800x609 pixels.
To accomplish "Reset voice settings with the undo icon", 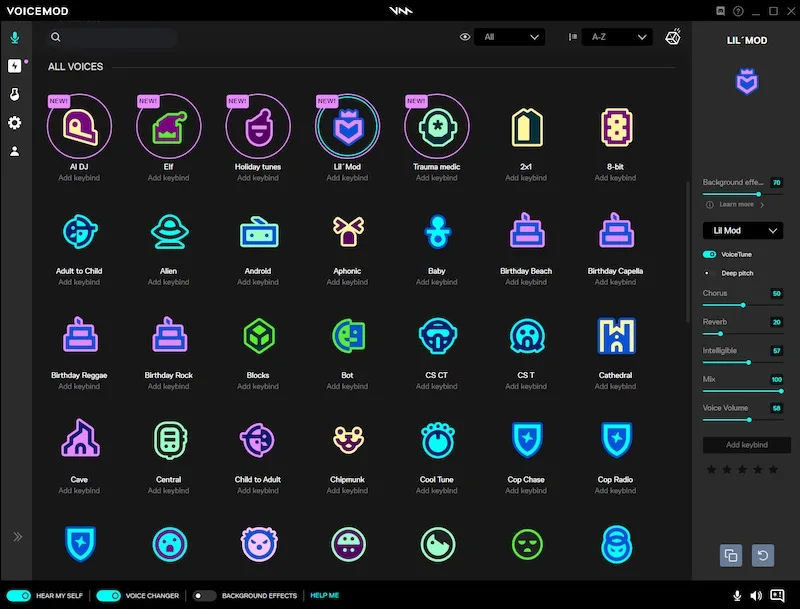I will tap(765, 555).
